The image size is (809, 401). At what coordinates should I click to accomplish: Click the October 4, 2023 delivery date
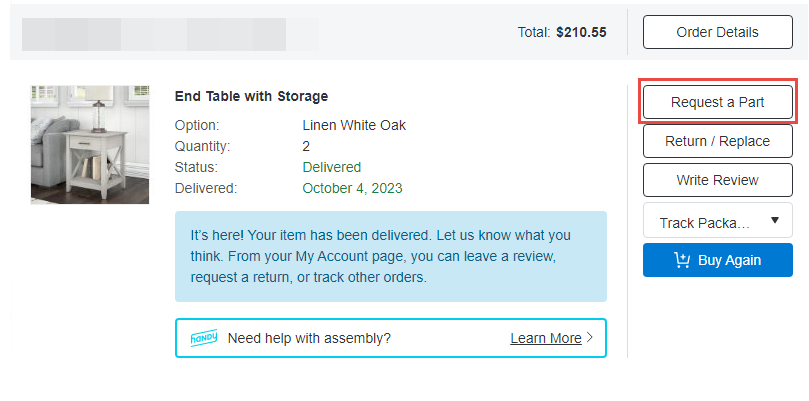tap(352, 188)
